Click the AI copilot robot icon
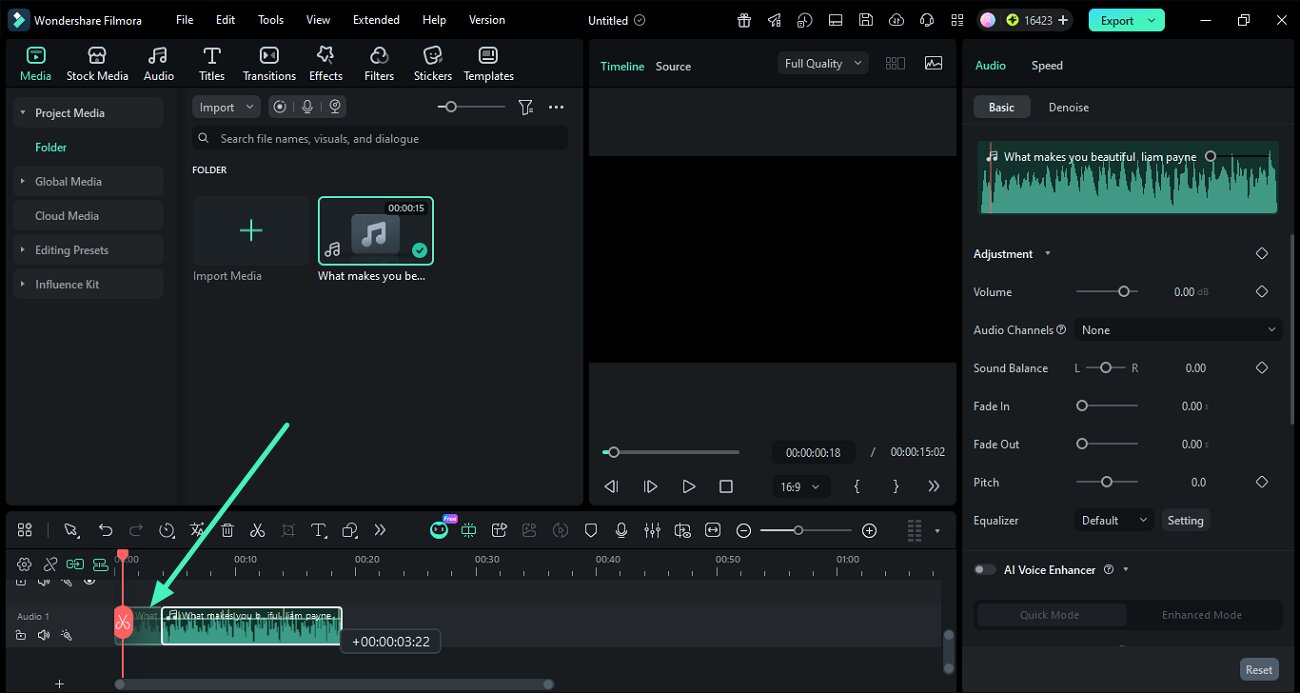Image resolution: width=1300 pixels, height=693 pixels. (x=439, y=530)
